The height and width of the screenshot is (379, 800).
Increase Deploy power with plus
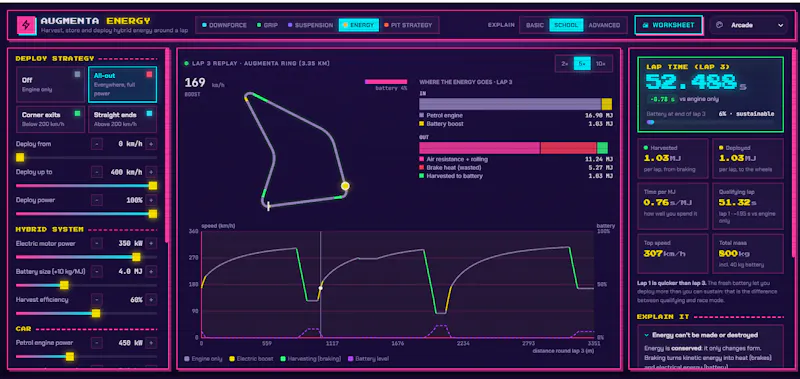coord(151,200)
